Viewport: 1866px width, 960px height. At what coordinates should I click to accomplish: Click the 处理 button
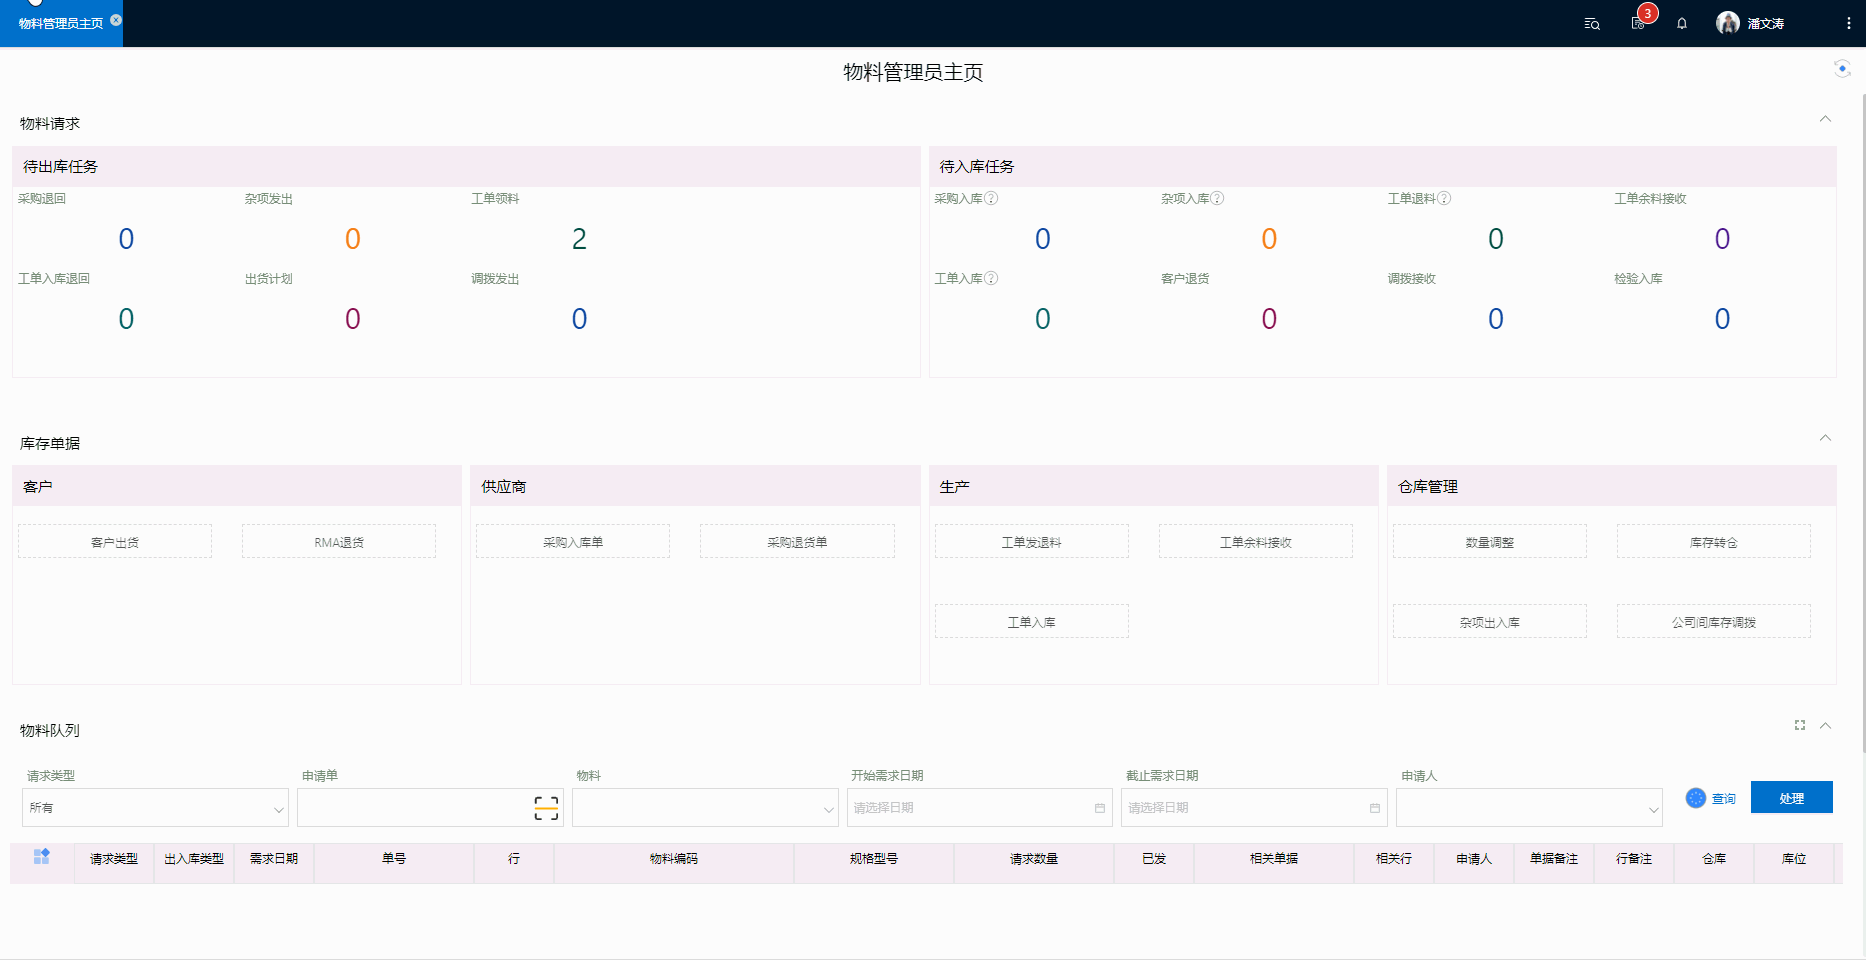click(x=1791, y=798)
